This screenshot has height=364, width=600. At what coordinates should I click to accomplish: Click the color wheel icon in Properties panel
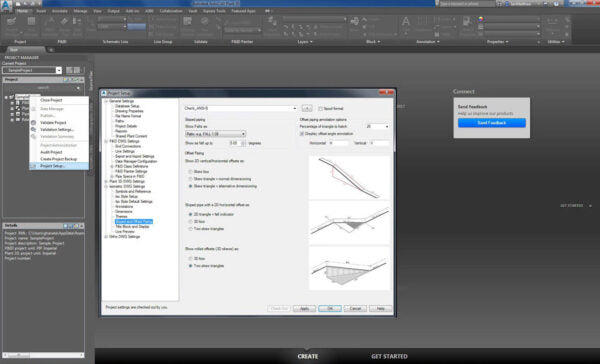[x=481, y=19]
